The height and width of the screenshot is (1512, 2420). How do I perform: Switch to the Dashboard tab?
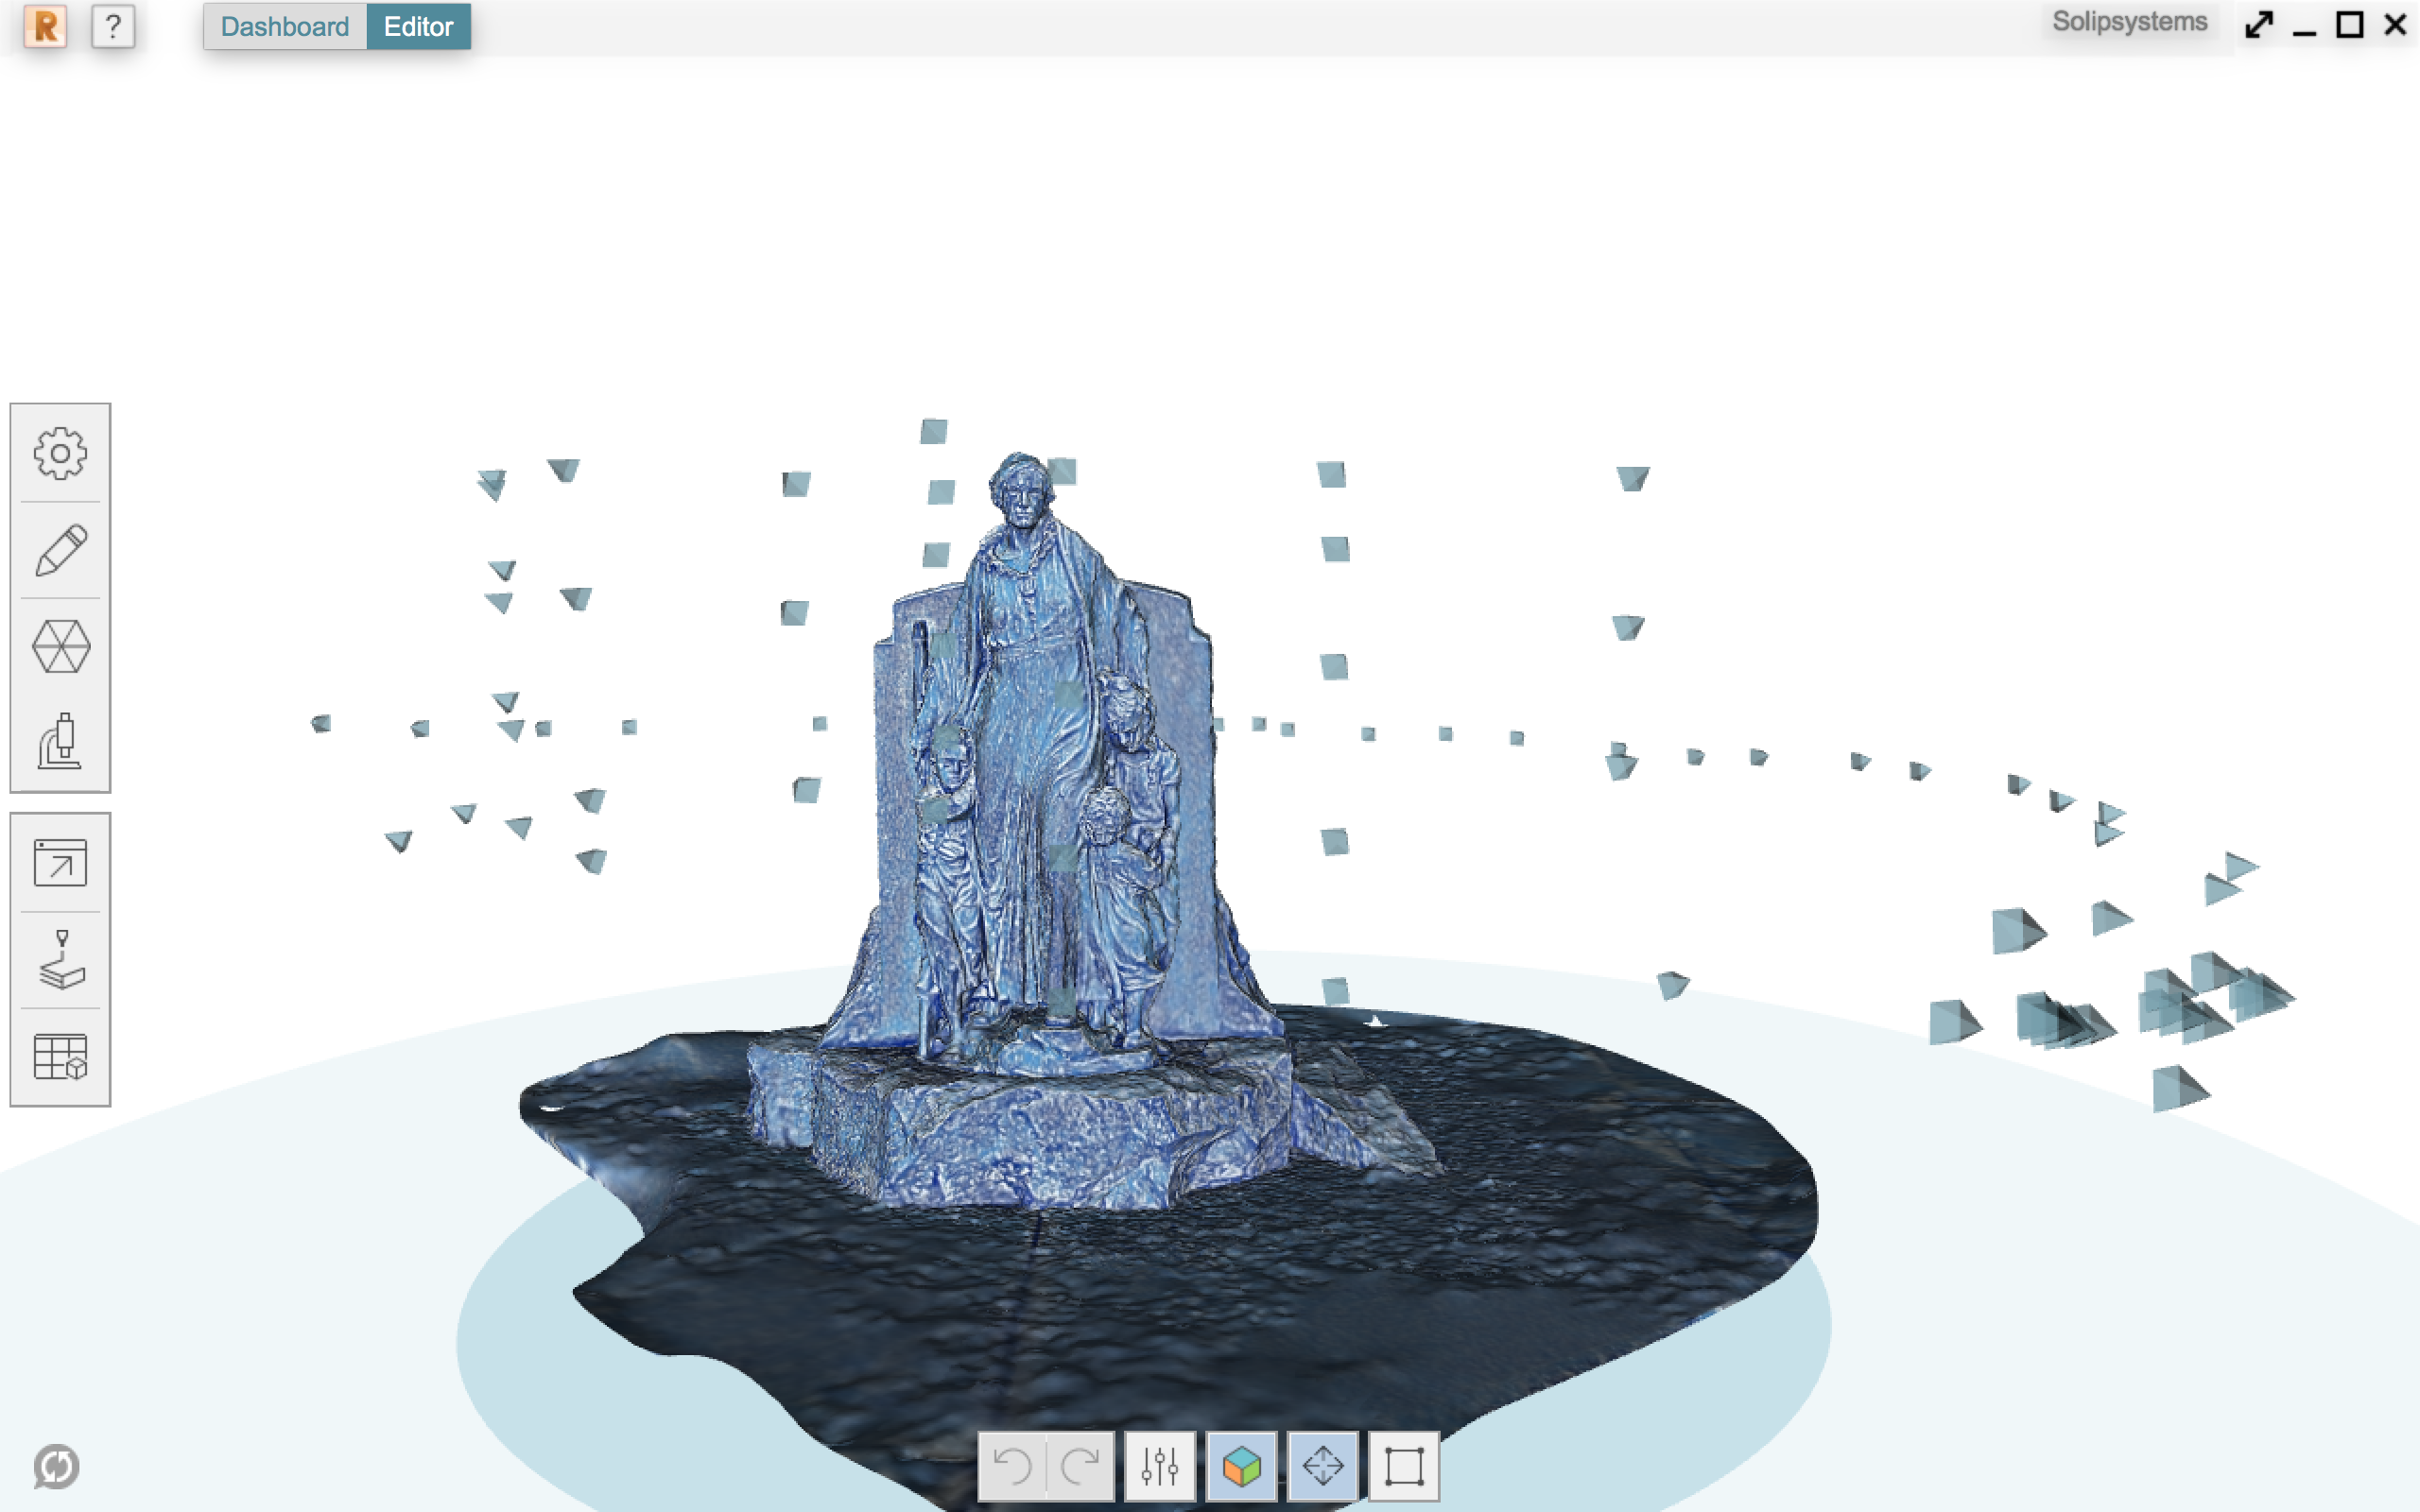click(x=285, y=26)
